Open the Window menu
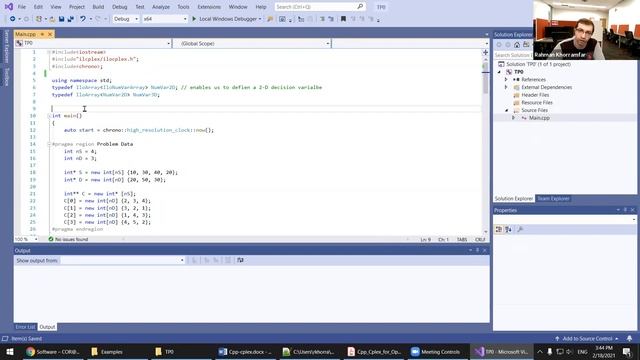The image size is (640, 360). [238, 7]
